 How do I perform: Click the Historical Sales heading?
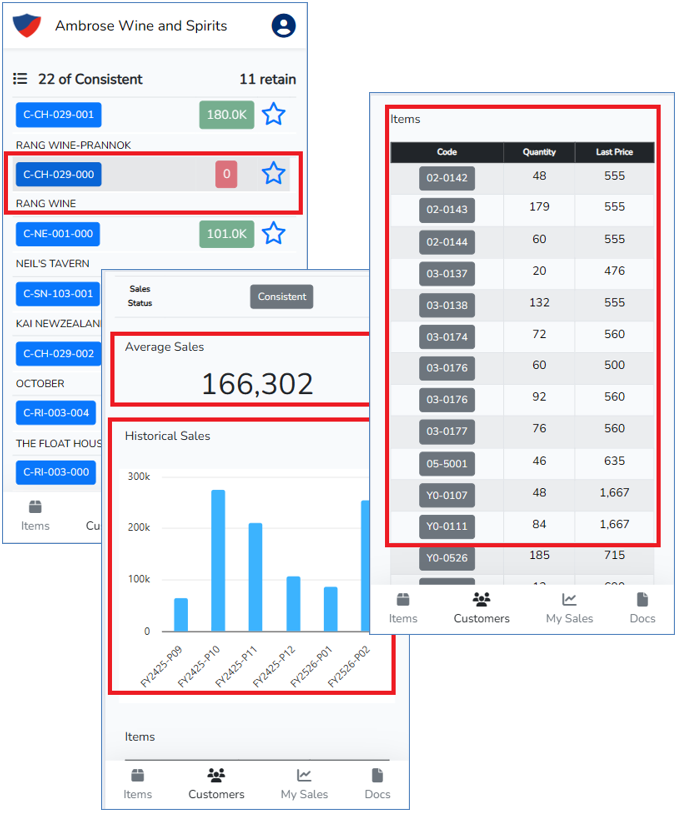[167, 436]
